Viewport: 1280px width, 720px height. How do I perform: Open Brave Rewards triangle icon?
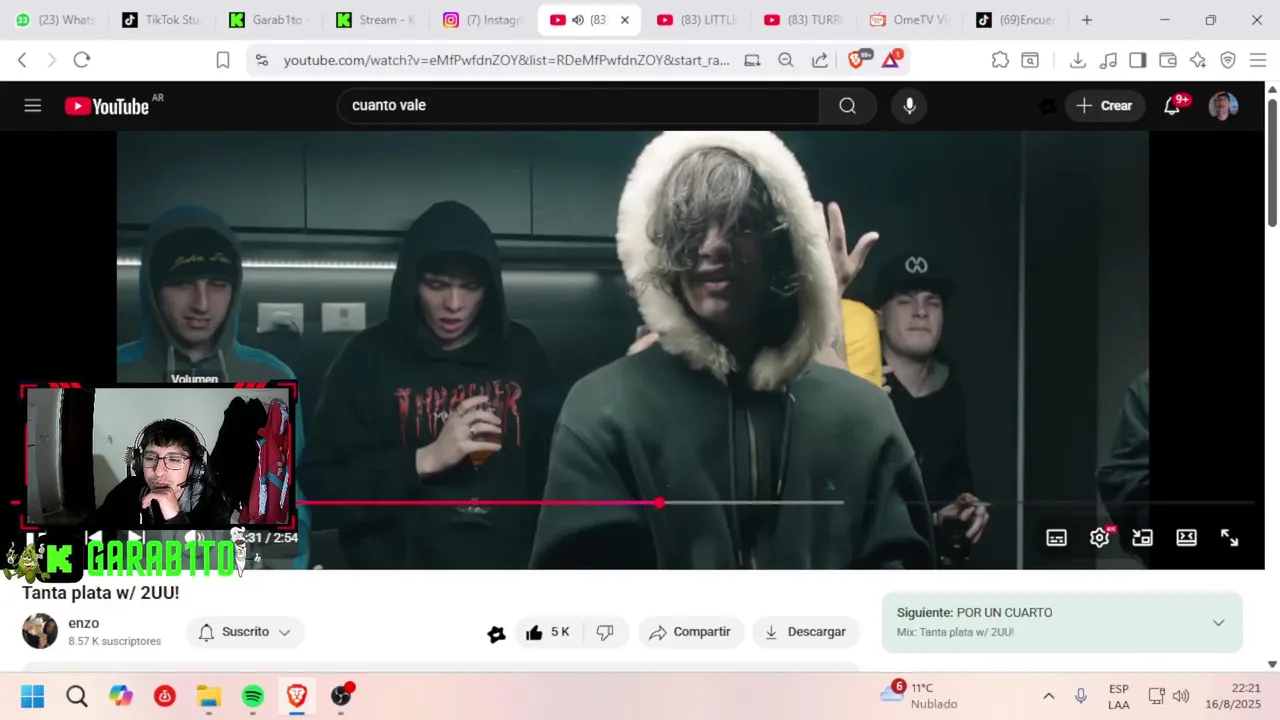pos(891,60)
